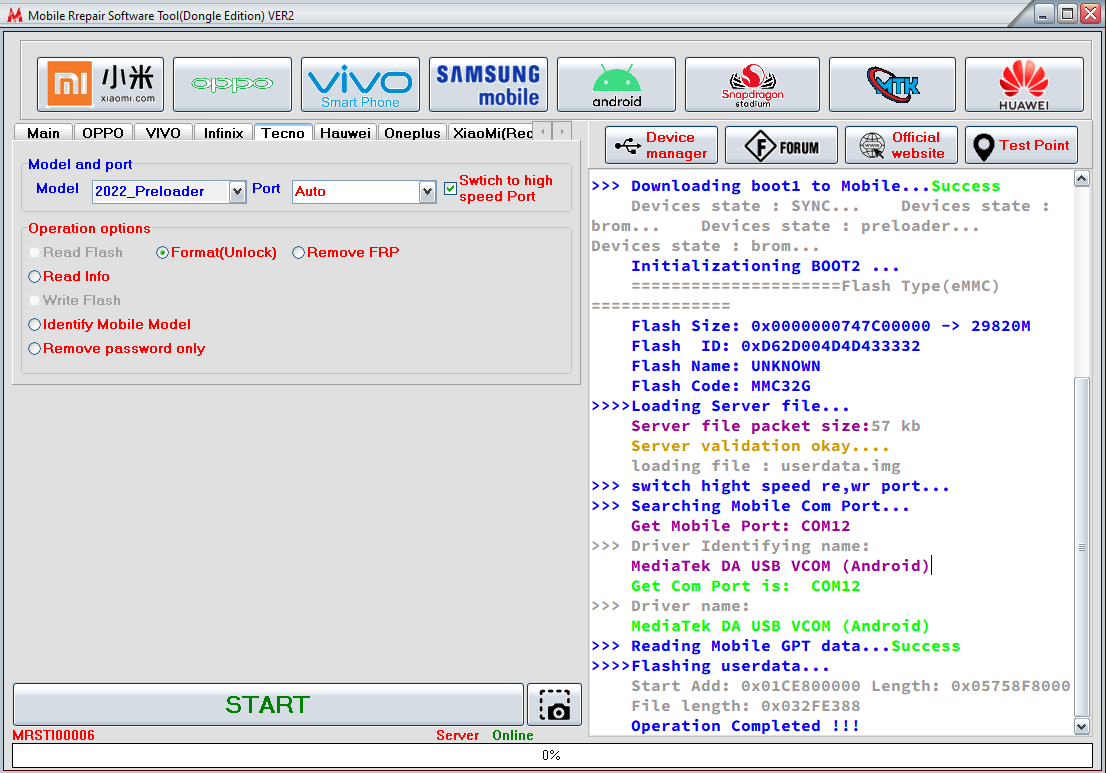Click the Server Online status text
Viewport: 1106px width, 773px height.
pyautogui.click(x=485, y=735)
